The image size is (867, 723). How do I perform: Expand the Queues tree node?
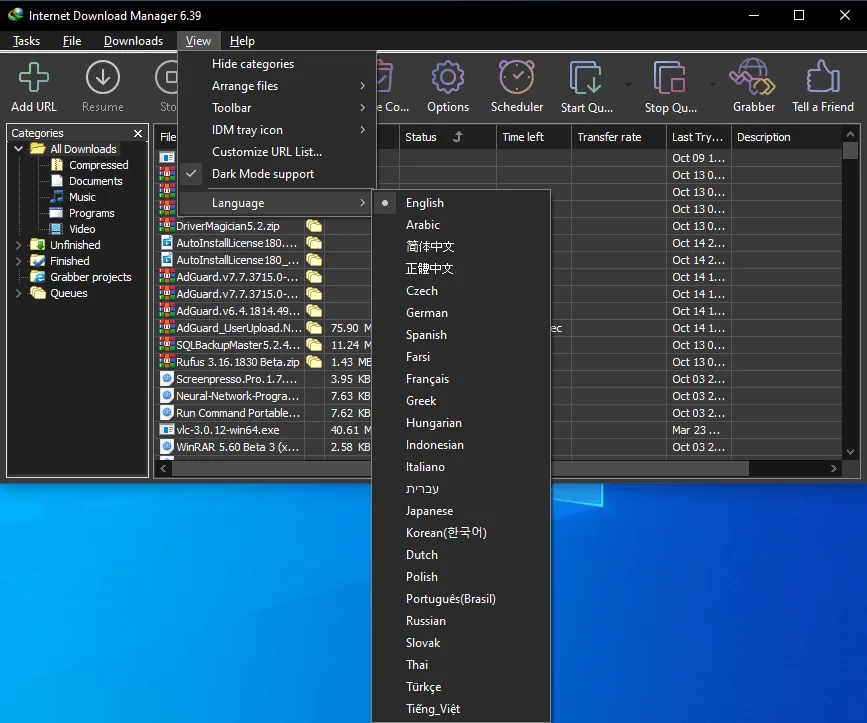pyautogui.click(x=18, y=293)
